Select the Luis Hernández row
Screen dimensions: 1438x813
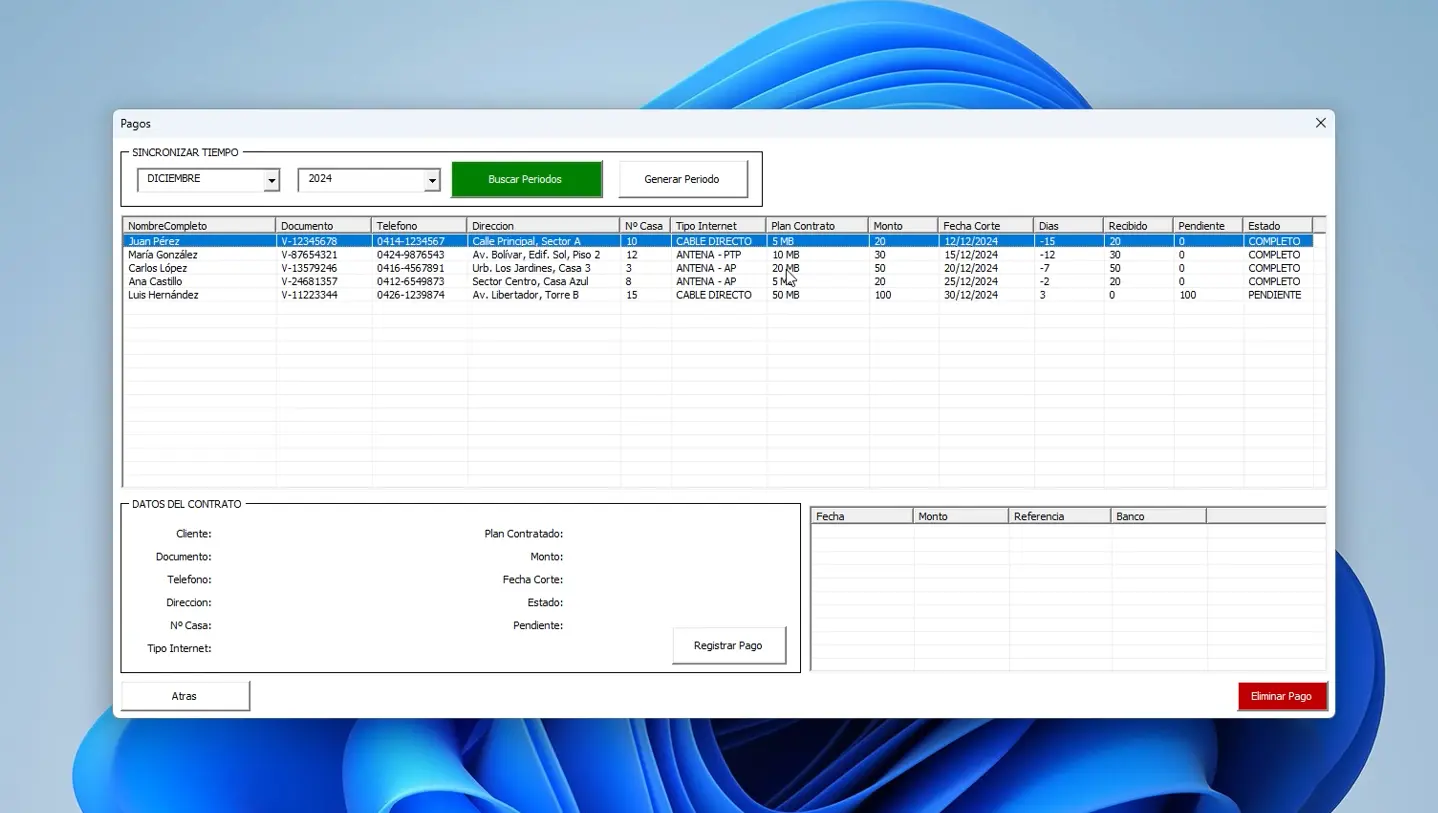717,295
